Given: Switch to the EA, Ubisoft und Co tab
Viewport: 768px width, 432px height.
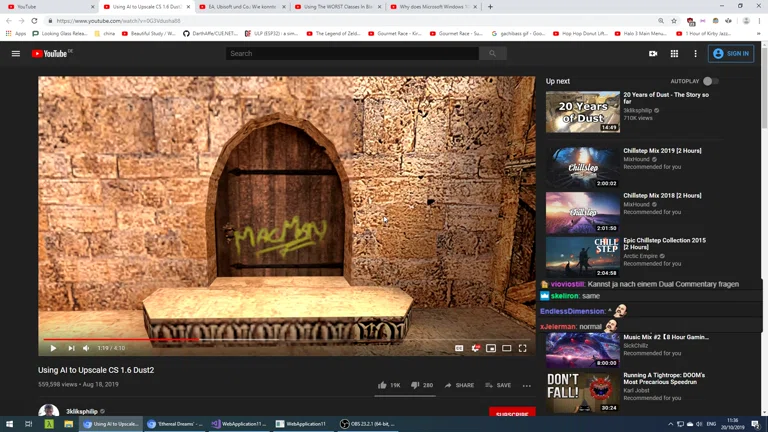Looking at the screenshot, I should click(x=242, y=6).
